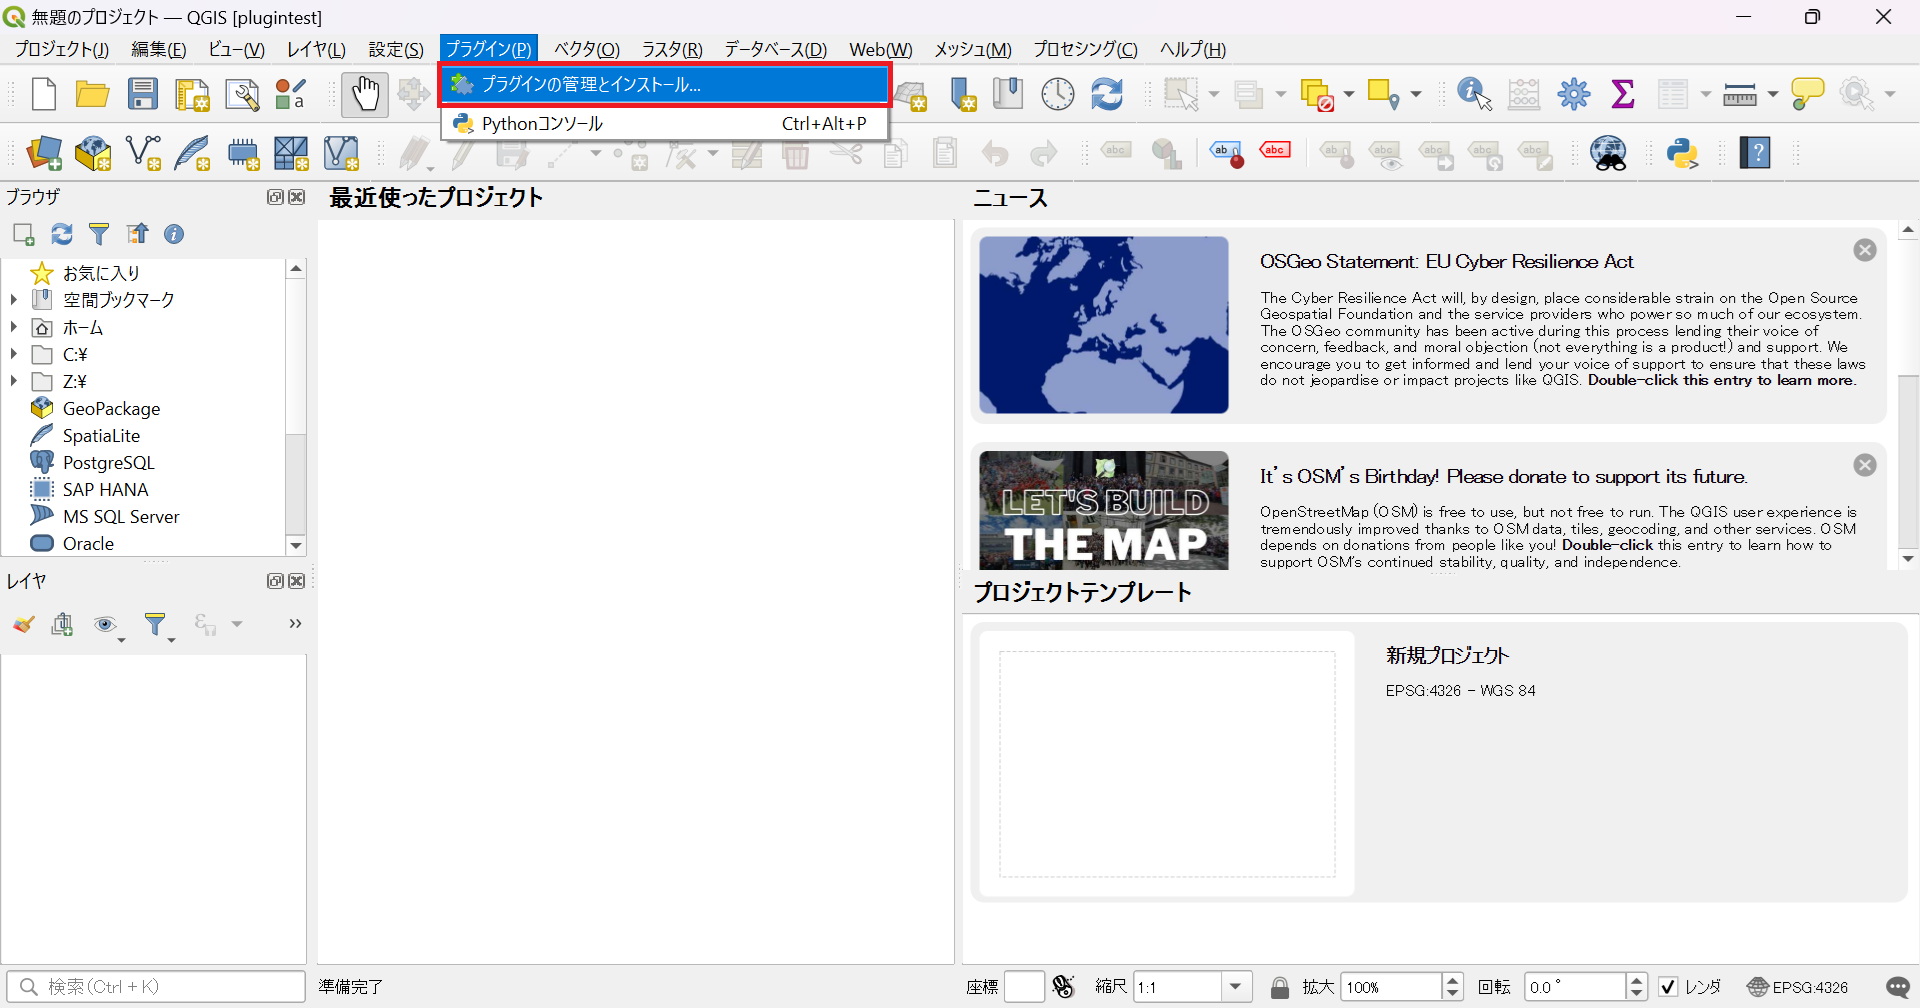This screenshot has width=1920, height=1008.
Task: Select the Pan Map hand tool
Action: (x=365, y=94)
